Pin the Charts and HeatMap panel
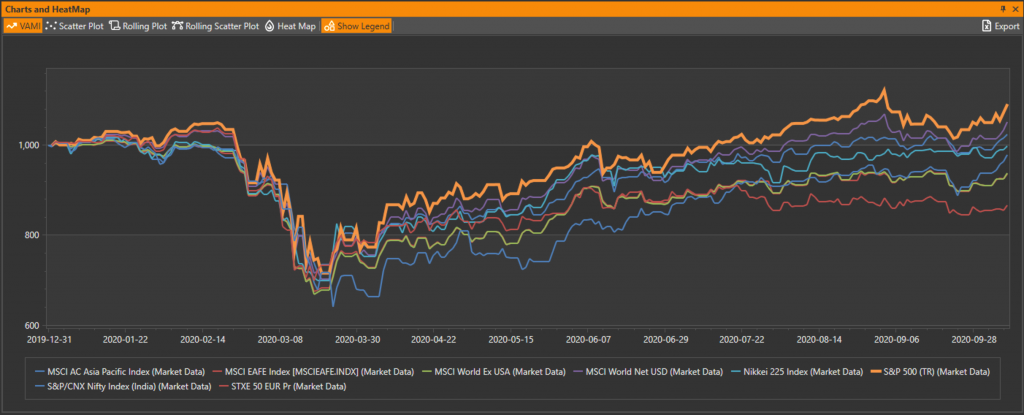This screenshot has width=1024, height=415. coord(1003,8)
